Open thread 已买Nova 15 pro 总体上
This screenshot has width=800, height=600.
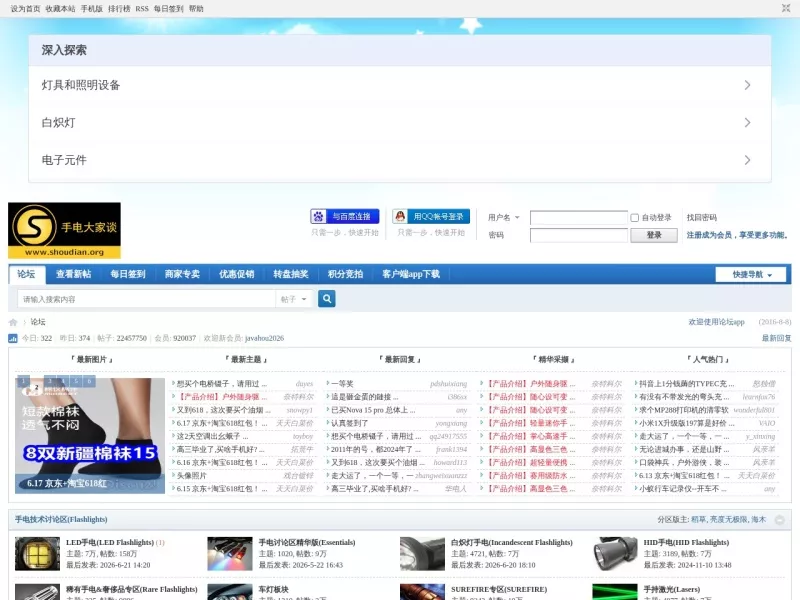[373, 410]
